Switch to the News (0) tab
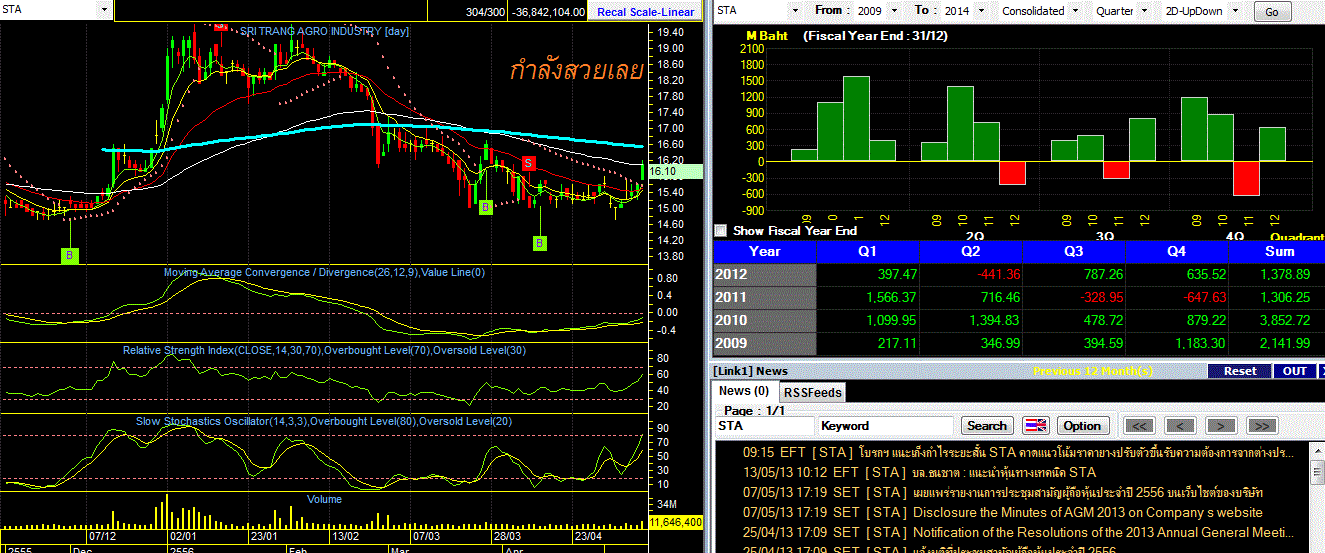 click(x=745, y=391)
